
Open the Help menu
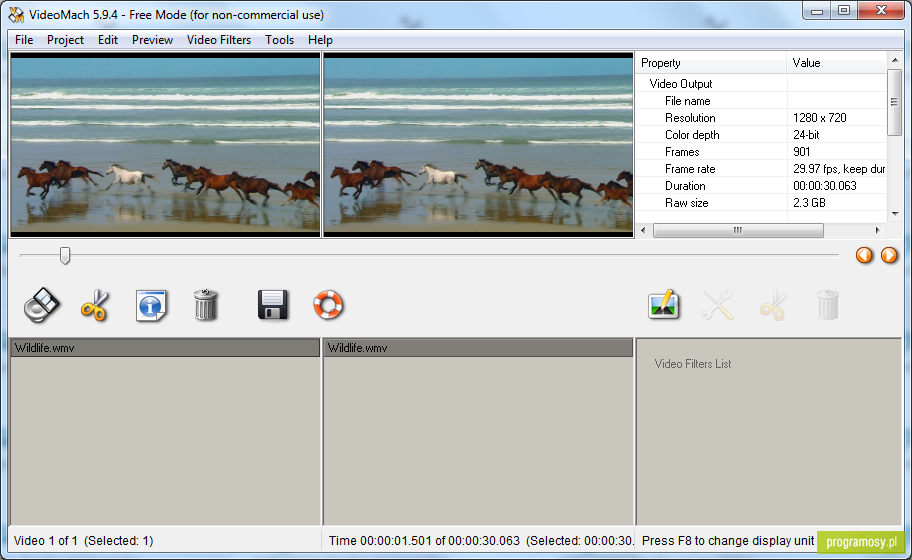(x=320, y=40)
